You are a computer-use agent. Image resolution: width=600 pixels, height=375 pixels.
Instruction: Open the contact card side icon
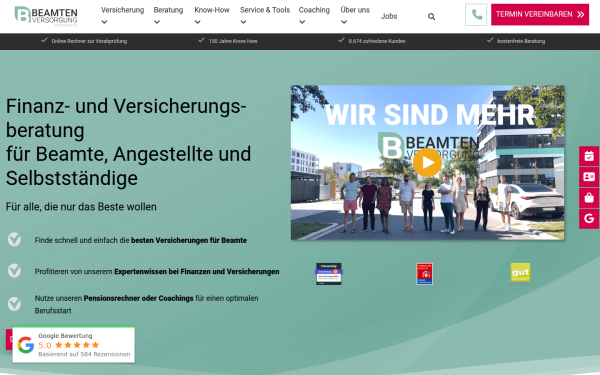coord(589,177)
